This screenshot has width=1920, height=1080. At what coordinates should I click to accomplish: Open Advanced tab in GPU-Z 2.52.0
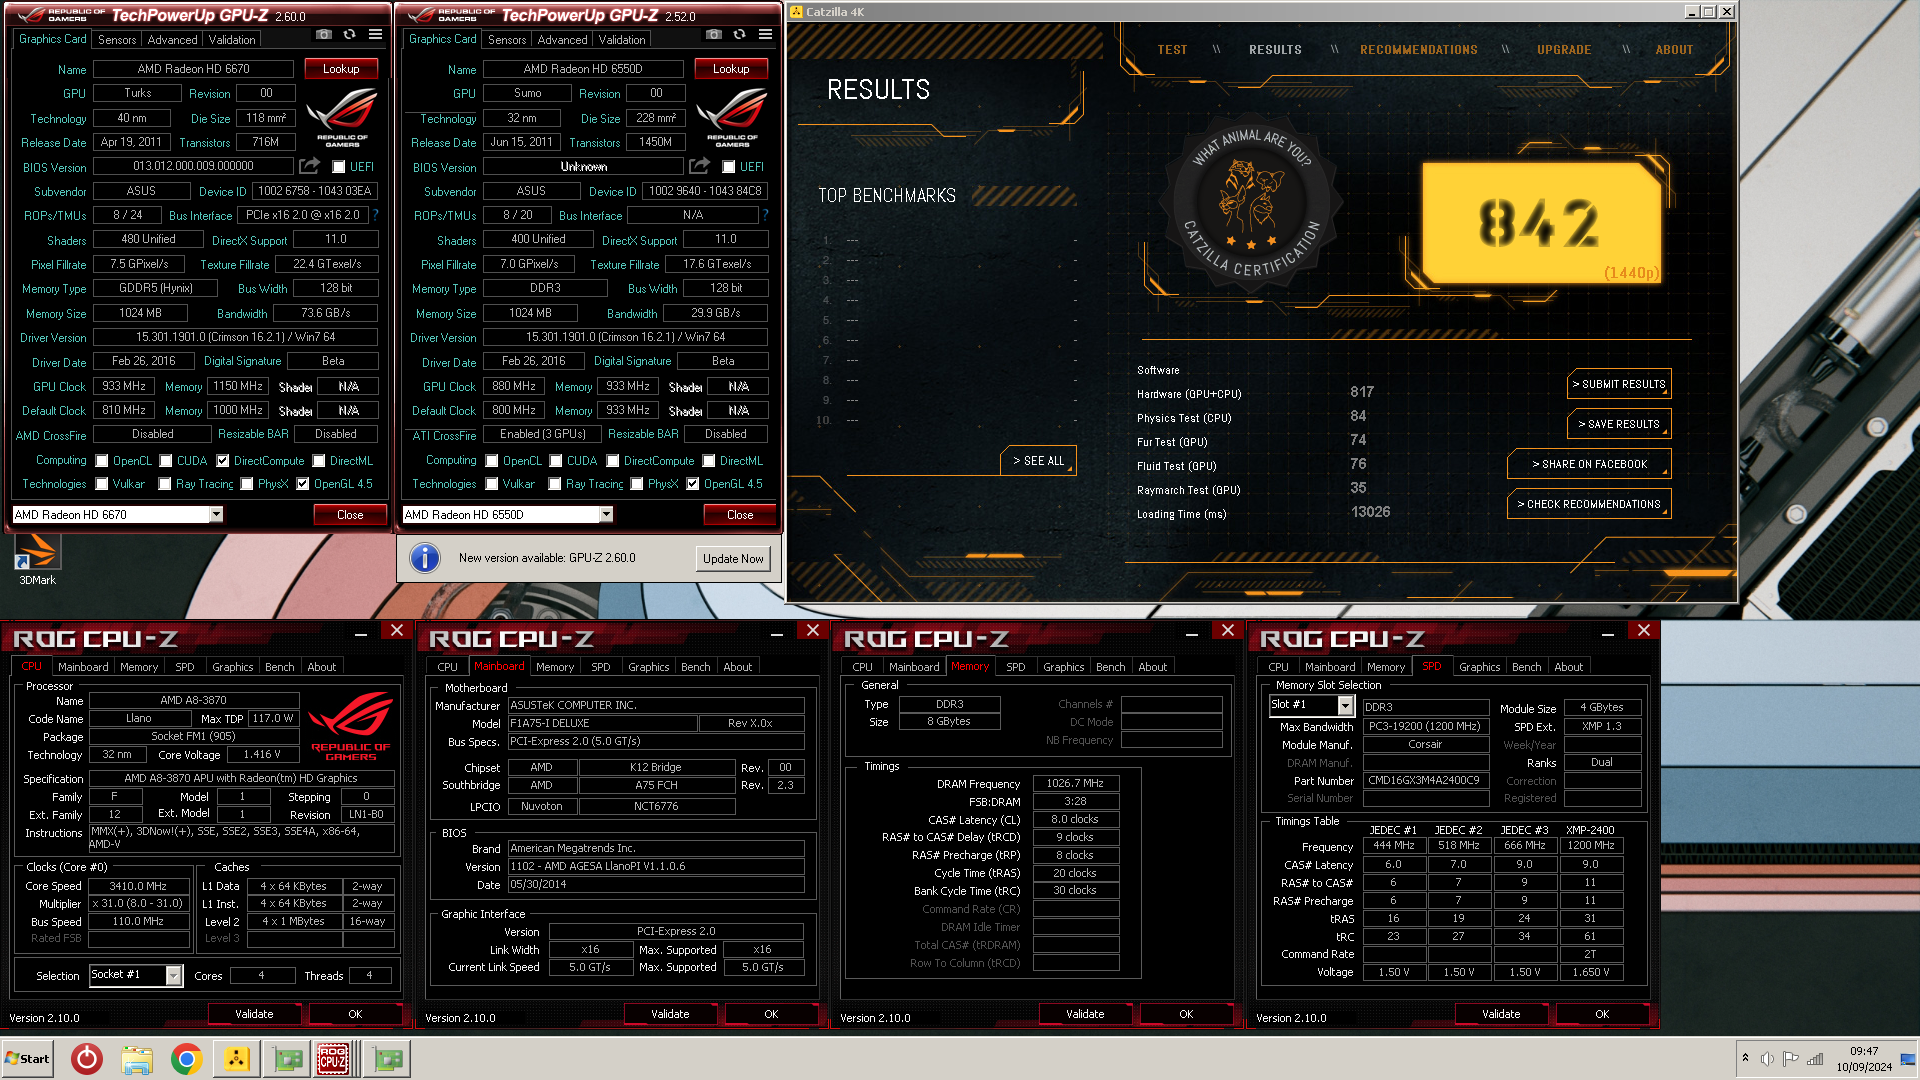[x=562, y=40]
